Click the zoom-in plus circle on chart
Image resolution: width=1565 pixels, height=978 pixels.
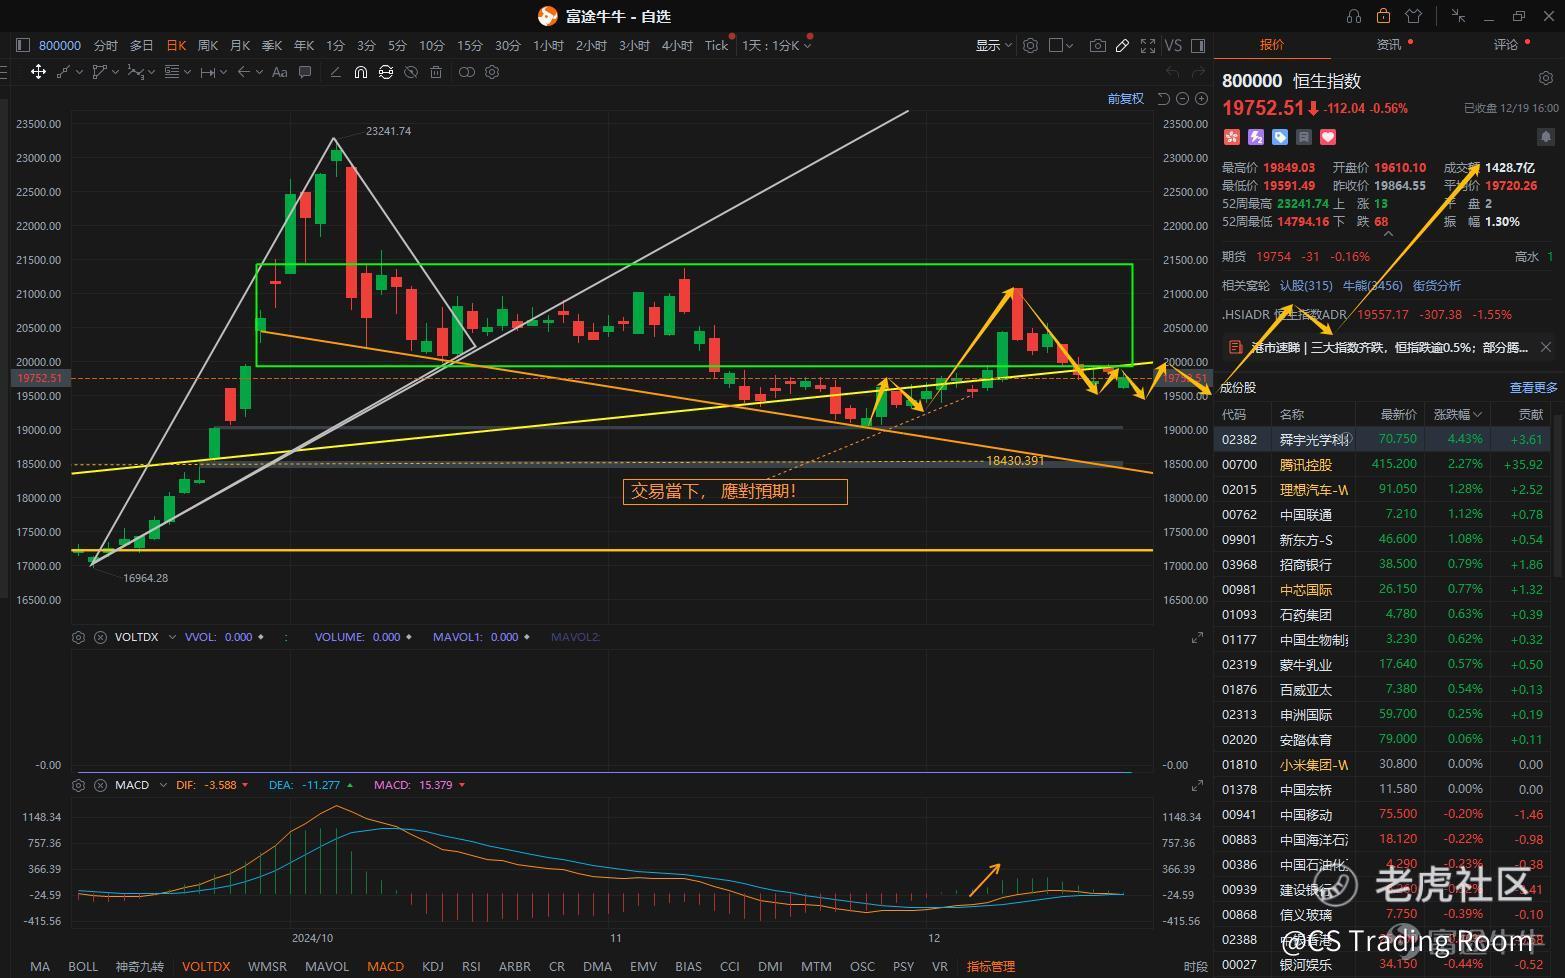point(1201,98)
